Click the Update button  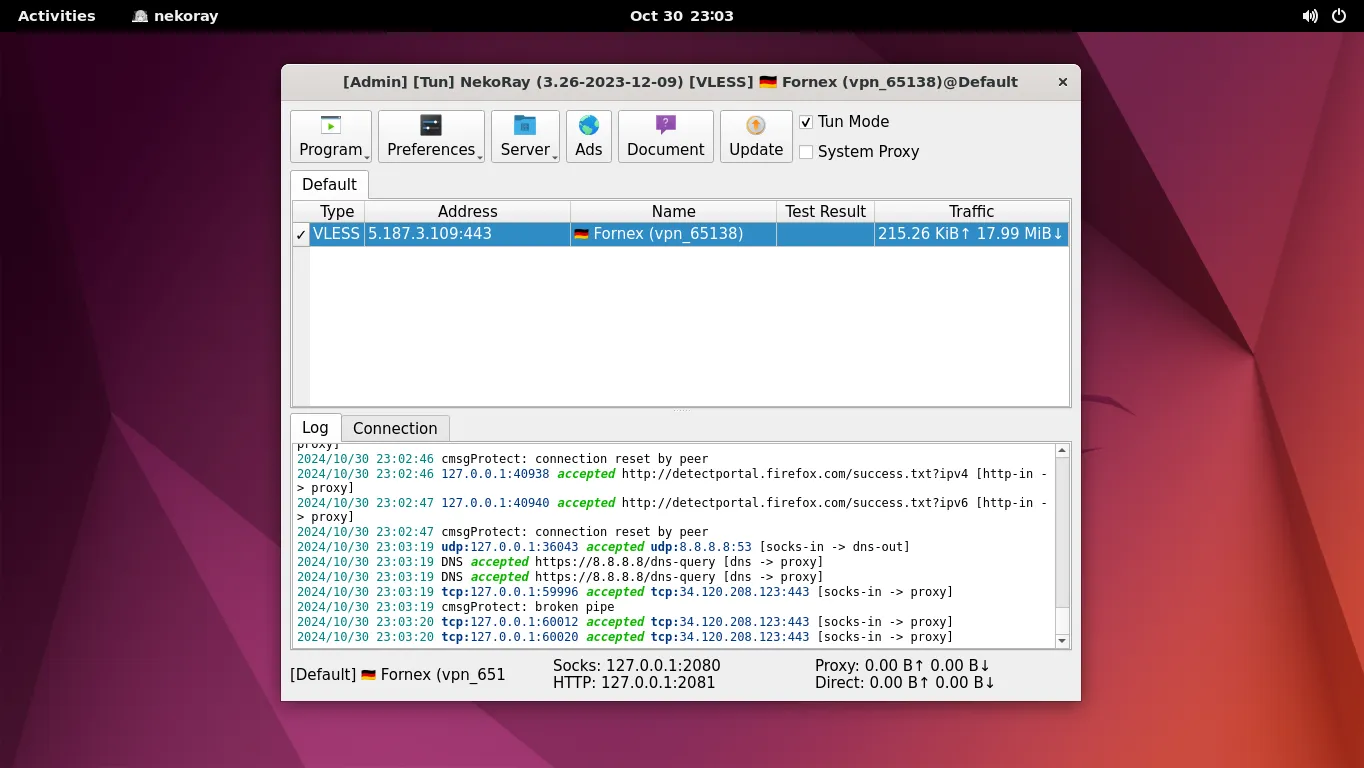click(756, 137)
